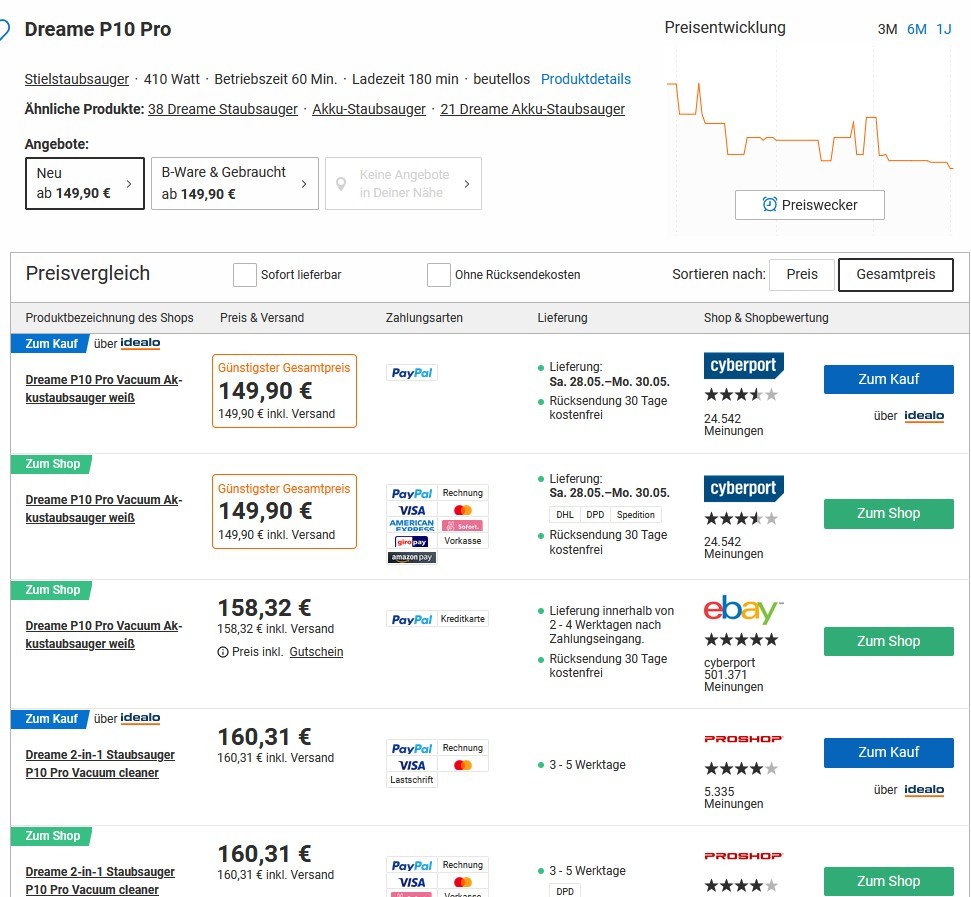Click idealo logo below Proshop's blue Zum Kauf button
Viewport: 971px width, 897px height.
(924, 789)
